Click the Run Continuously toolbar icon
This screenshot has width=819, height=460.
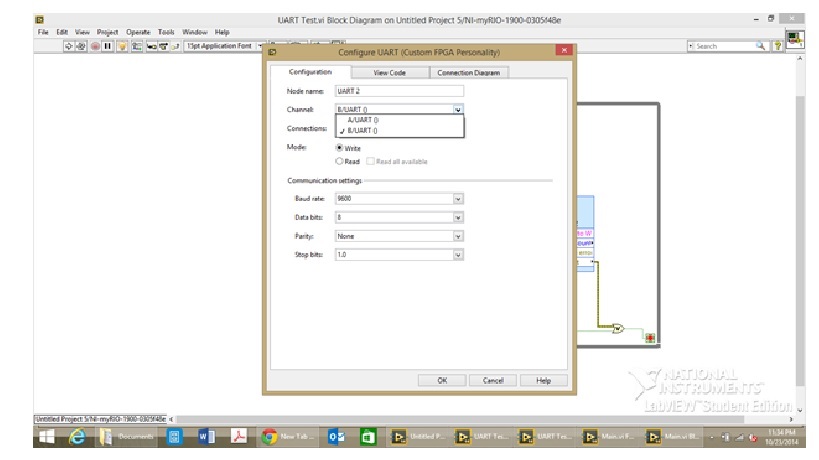pos(81,46)
